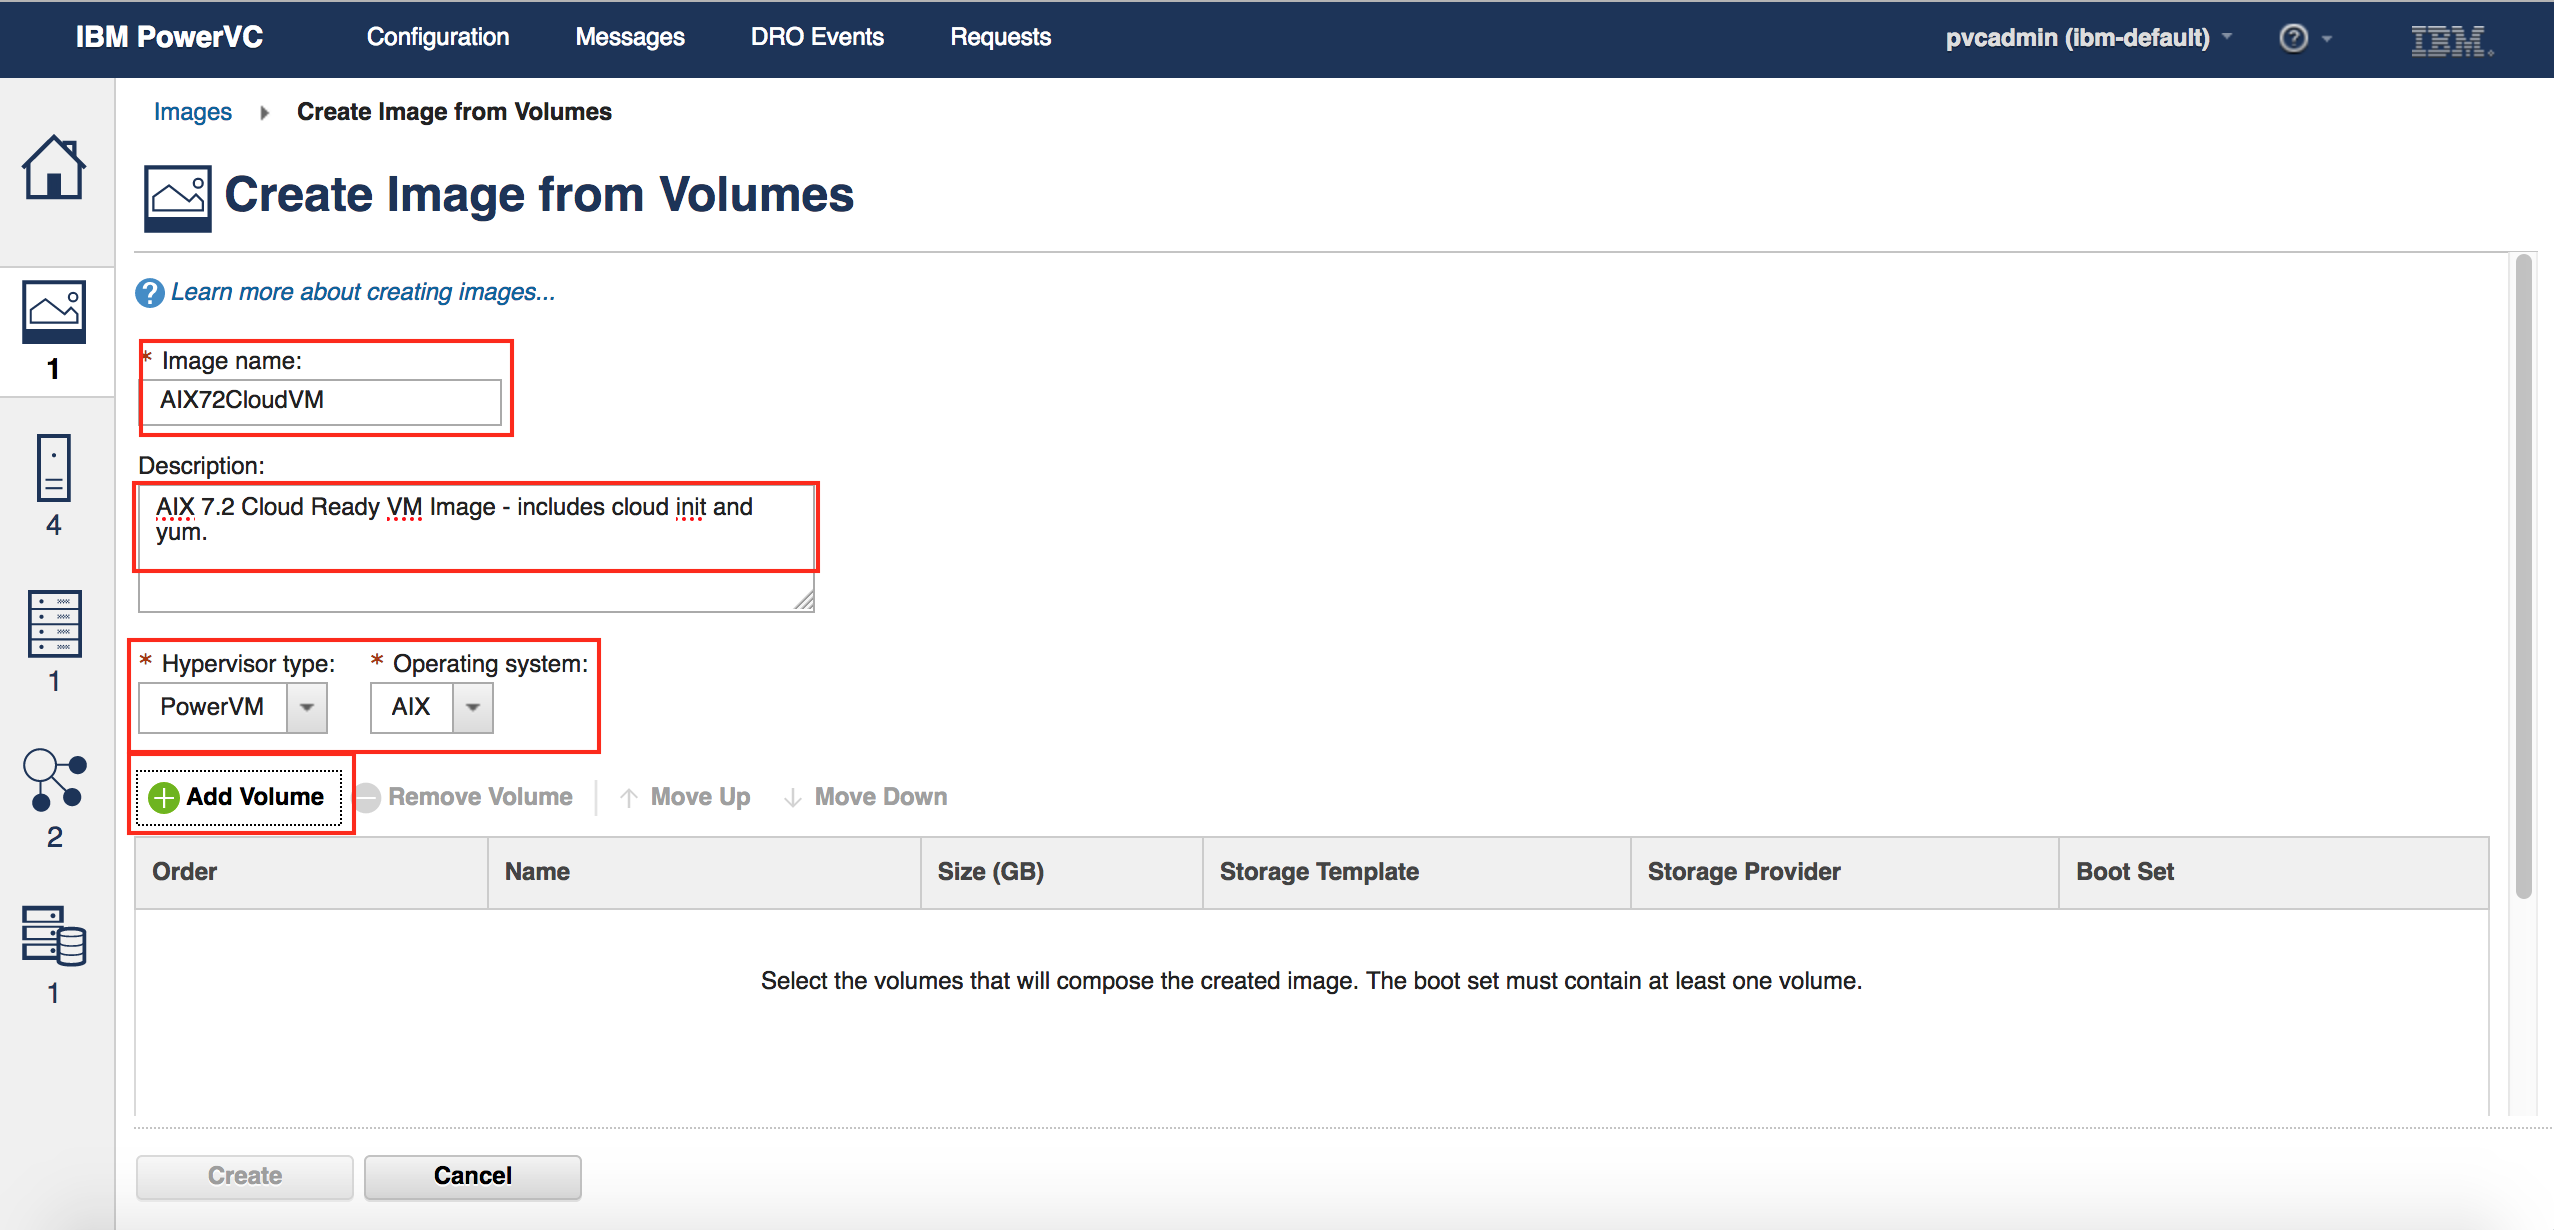The width and height of the screenshot is (2554, 1230).
Task: Open the Storage sidebar icon
Action: pyautogui.click(x=54, y=935)
